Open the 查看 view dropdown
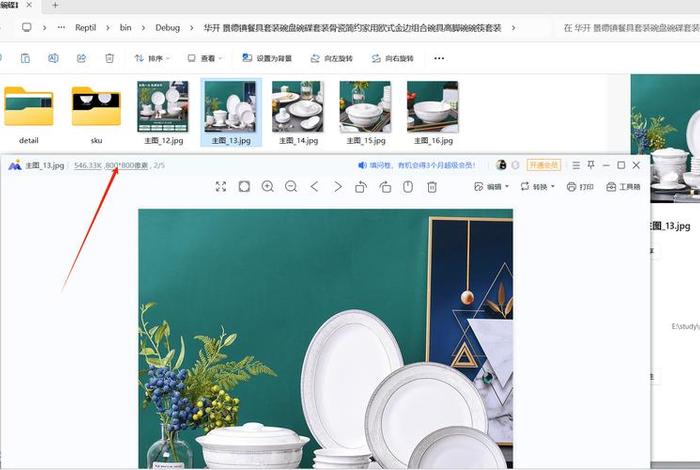Screen dimensions: 700x470 [206, 59]
